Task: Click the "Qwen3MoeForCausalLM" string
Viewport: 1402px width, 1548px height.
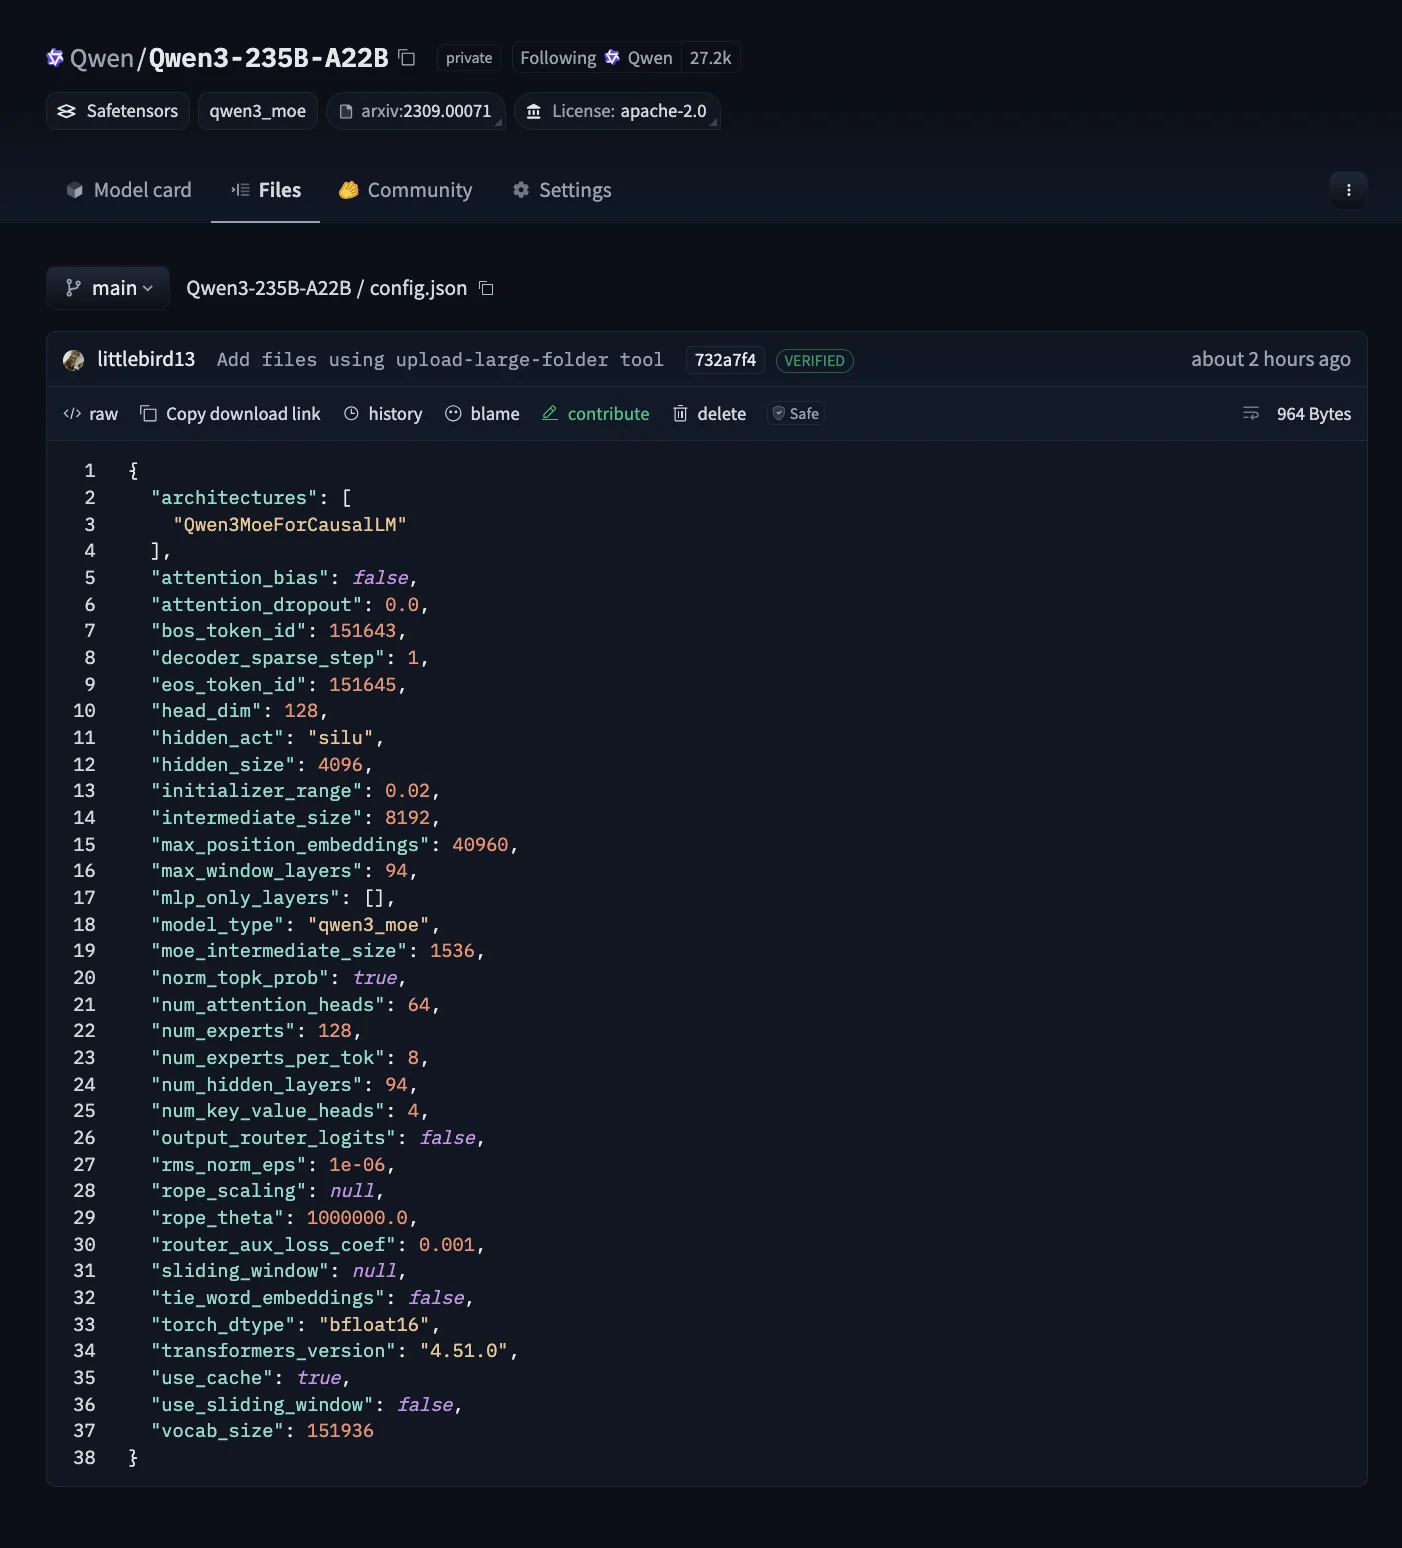Action: [x=290, y=524]
